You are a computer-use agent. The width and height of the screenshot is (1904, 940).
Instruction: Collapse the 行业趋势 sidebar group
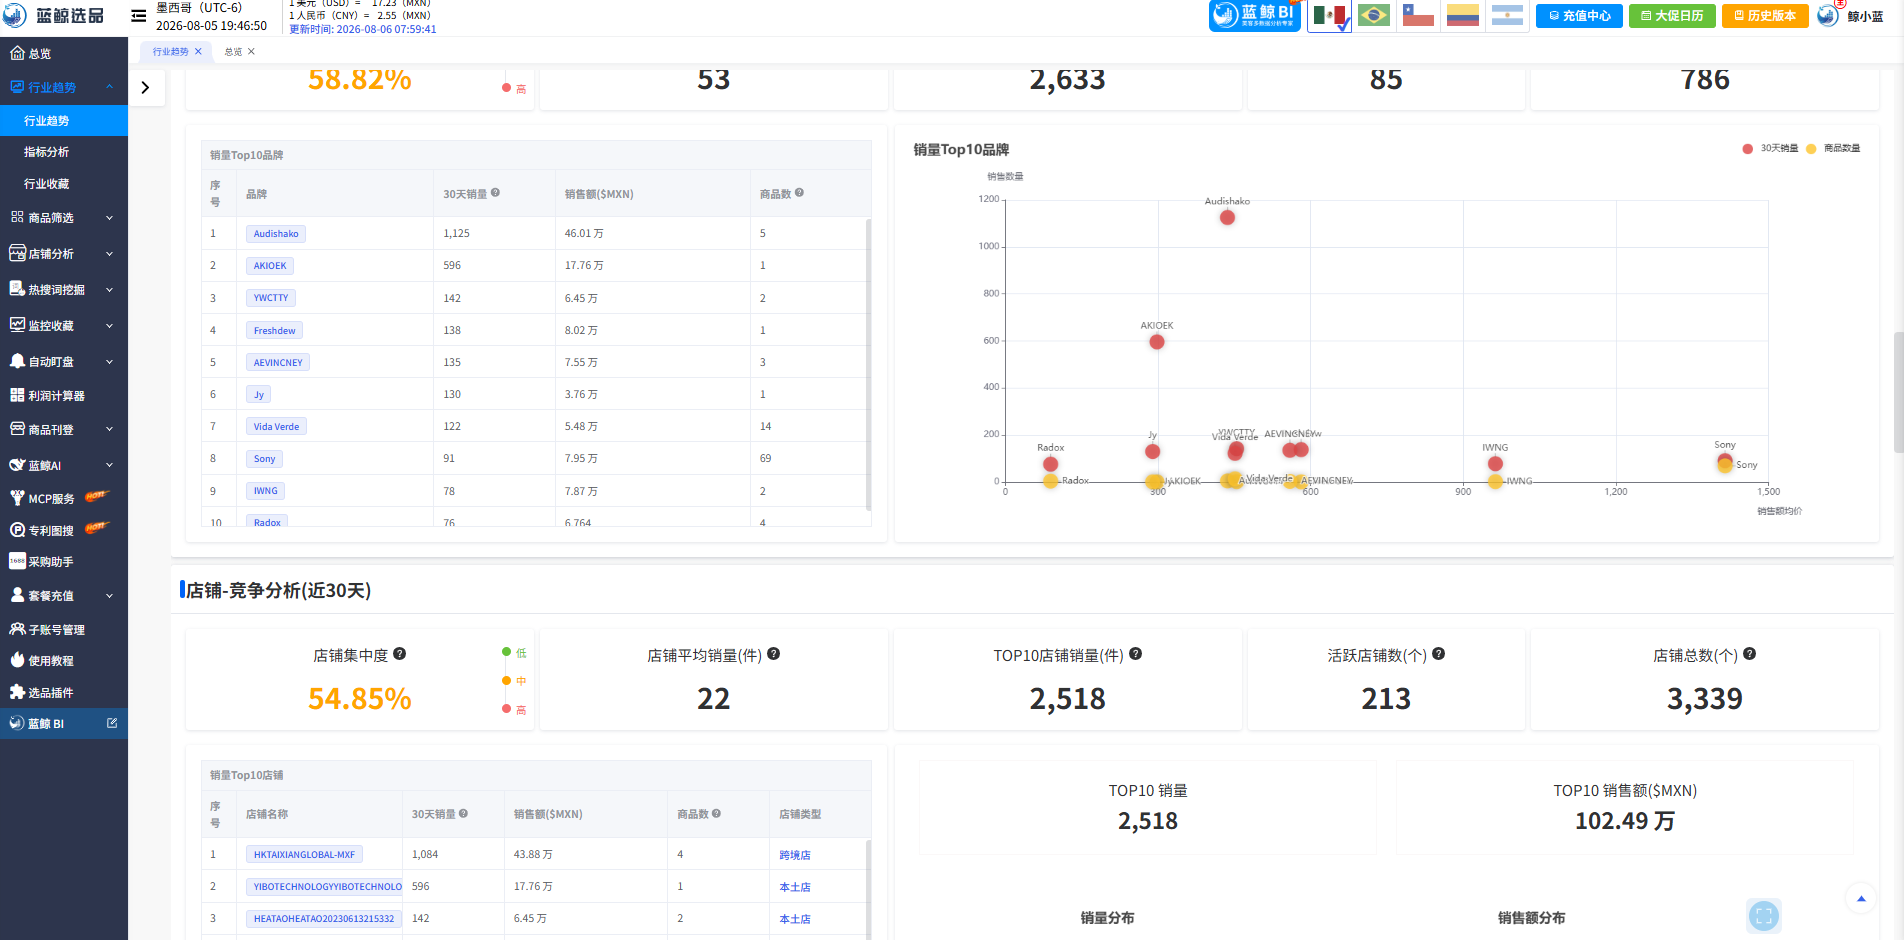(x=64, y=88)
